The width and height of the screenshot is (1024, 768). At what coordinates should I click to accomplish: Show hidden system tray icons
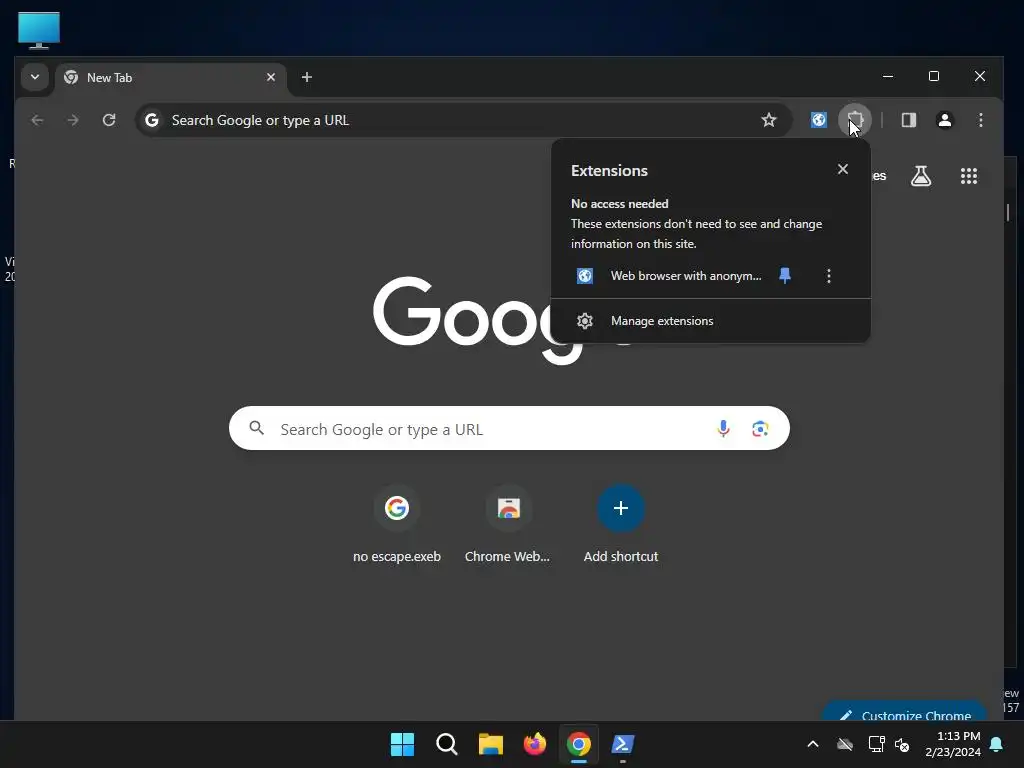(812, 744)
